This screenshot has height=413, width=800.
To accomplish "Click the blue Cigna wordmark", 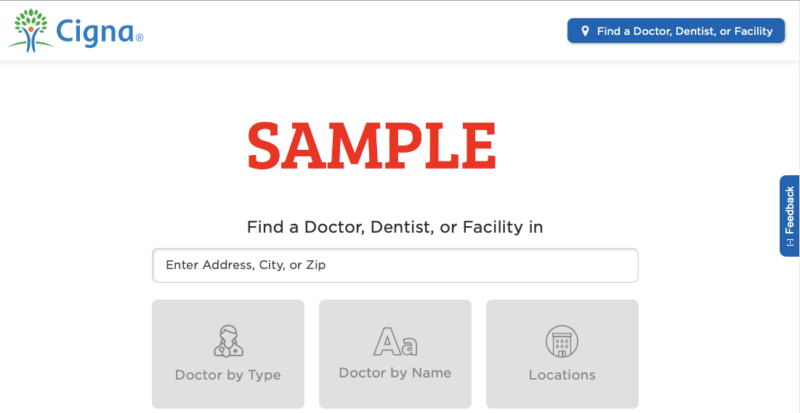I will (x=95, y=32).
